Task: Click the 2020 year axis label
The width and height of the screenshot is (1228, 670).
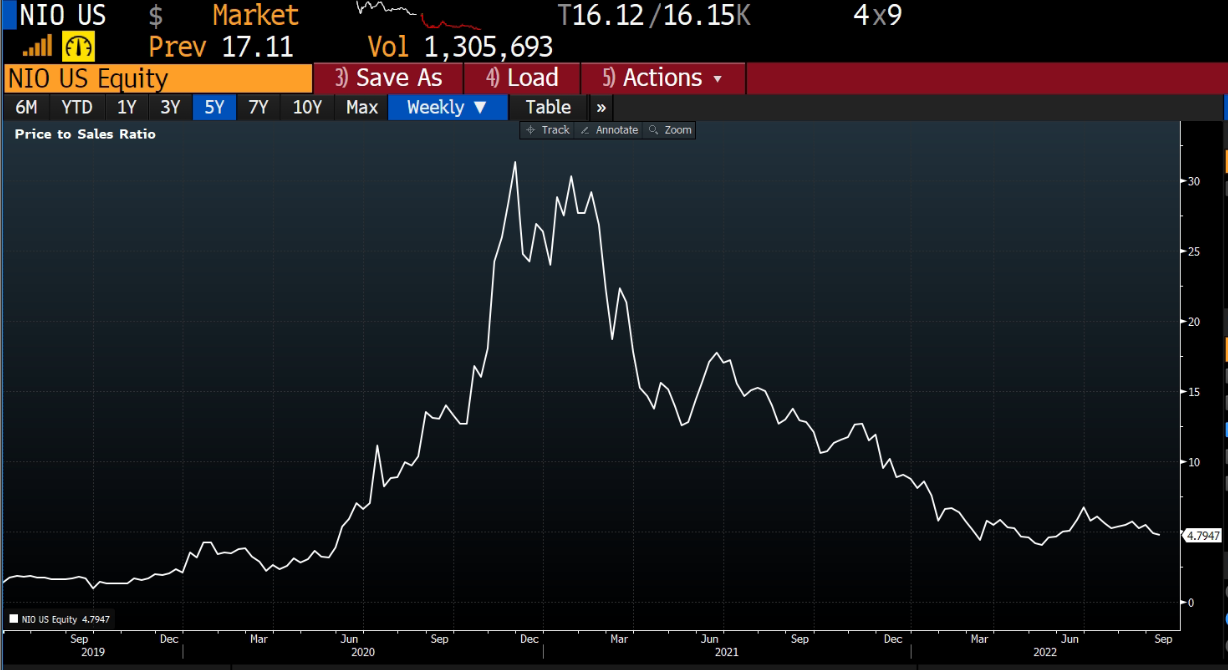Action: pyautogui.click(x=363, y=652)
